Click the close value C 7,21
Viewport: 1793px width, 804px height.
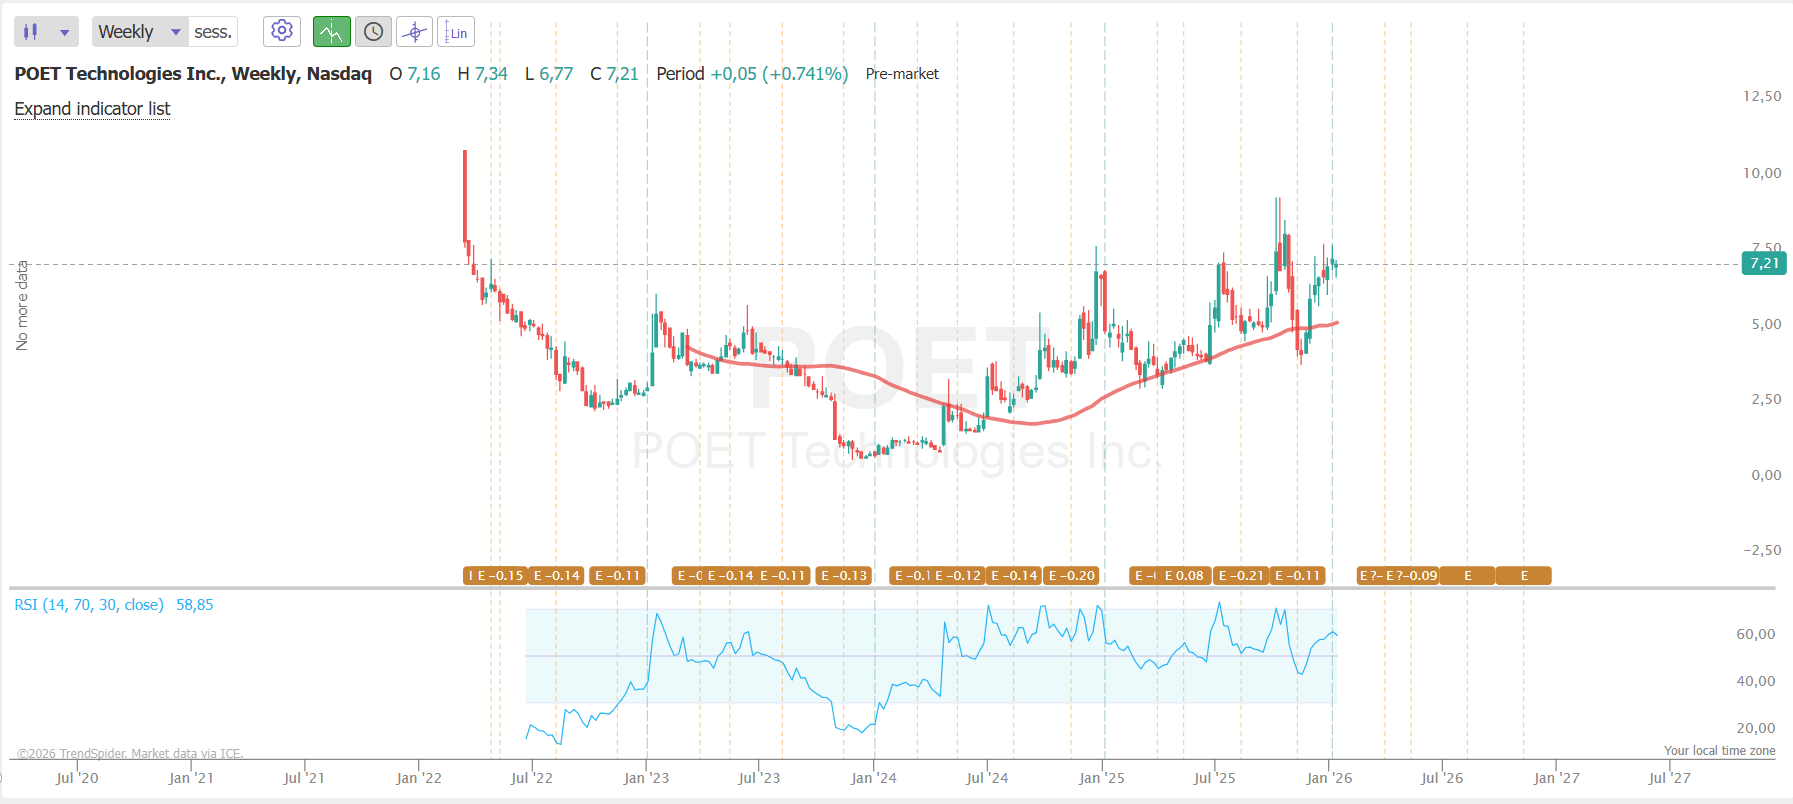point(614,74)
